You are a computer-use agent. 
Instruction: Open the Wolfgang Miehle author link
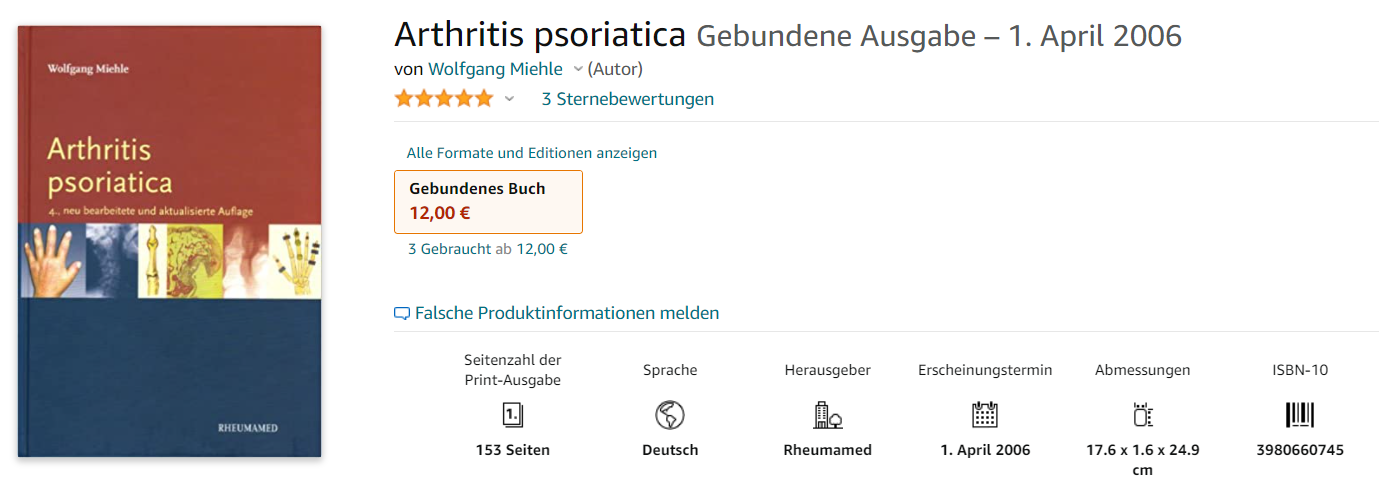point(495,69)
